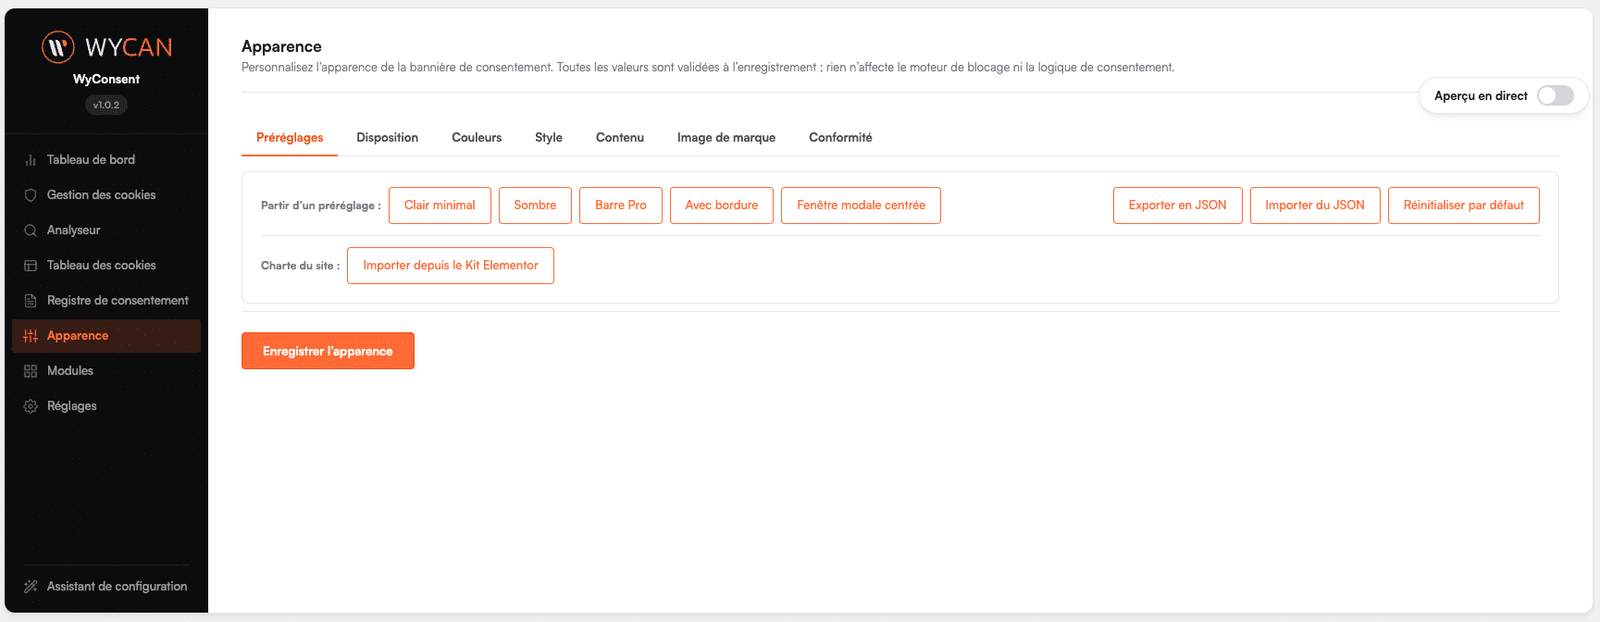
Task: Click the Tableau des cookies table icon
Action: coord(31,265)
